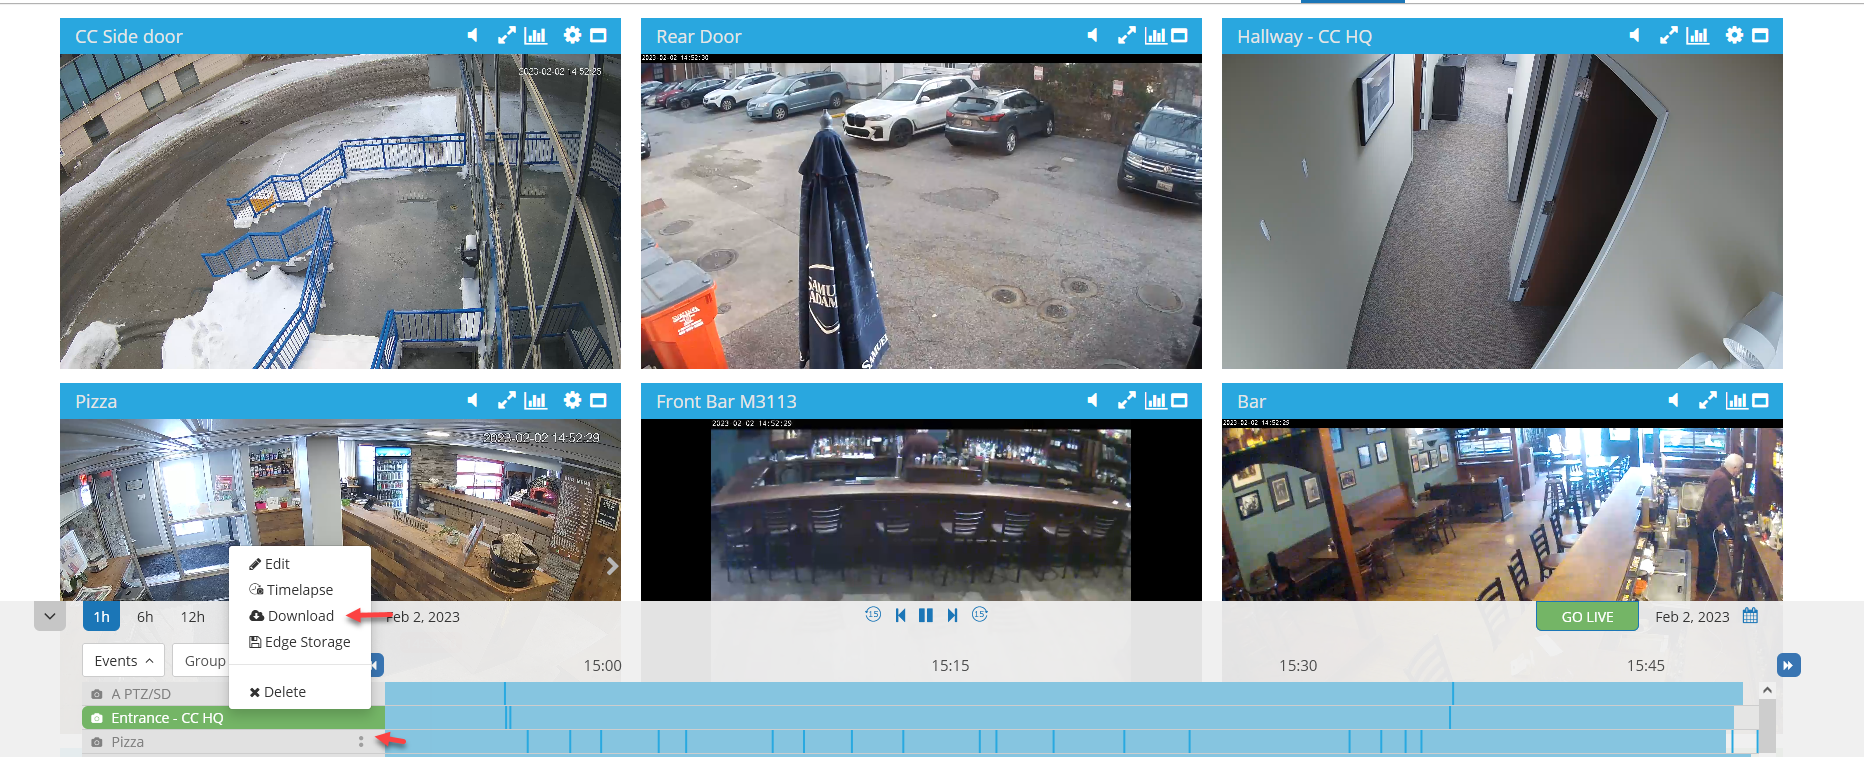Click the window icon on Bar camera tile
Screen dimensions: 1864x757
[x=1761, y=401]
